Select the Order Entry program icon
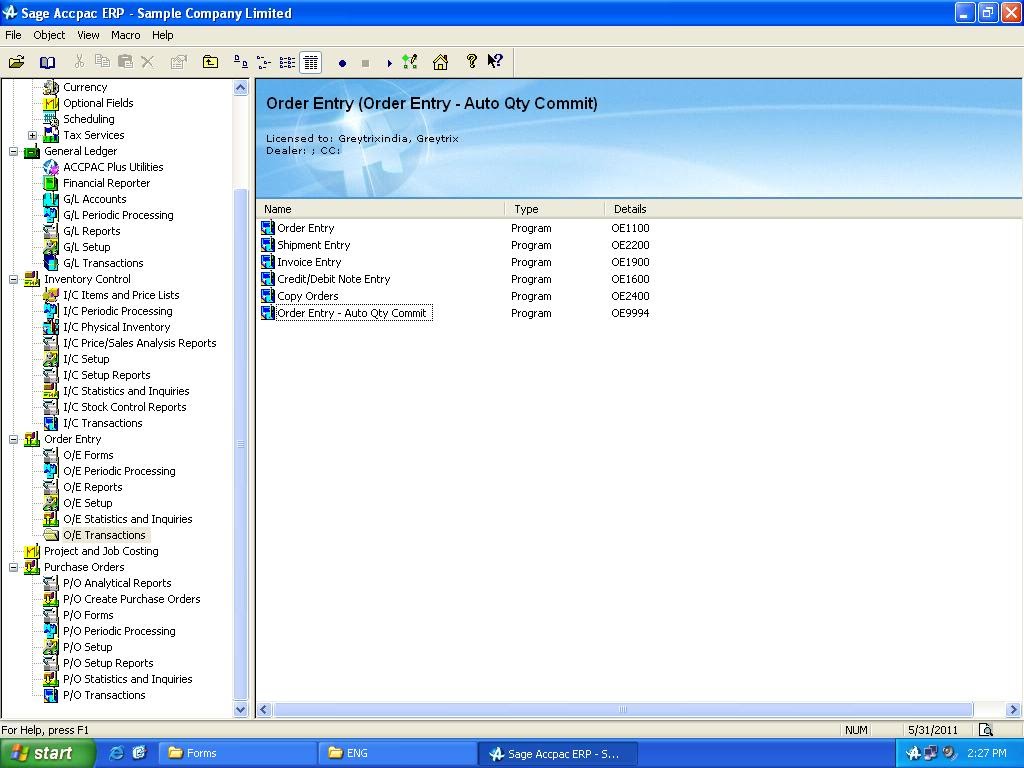The image size is (1024, 768). (x=268, y=228)
